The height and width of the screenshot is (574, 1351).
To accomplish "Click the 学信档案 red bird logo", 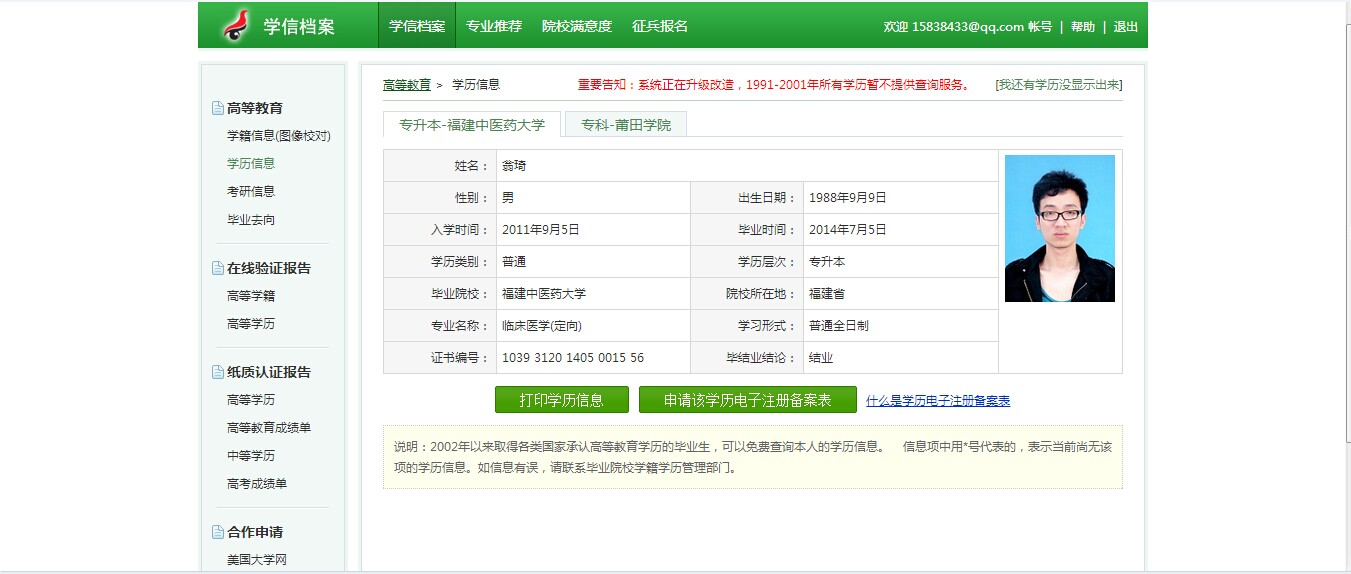I will (x=235, y=25).
